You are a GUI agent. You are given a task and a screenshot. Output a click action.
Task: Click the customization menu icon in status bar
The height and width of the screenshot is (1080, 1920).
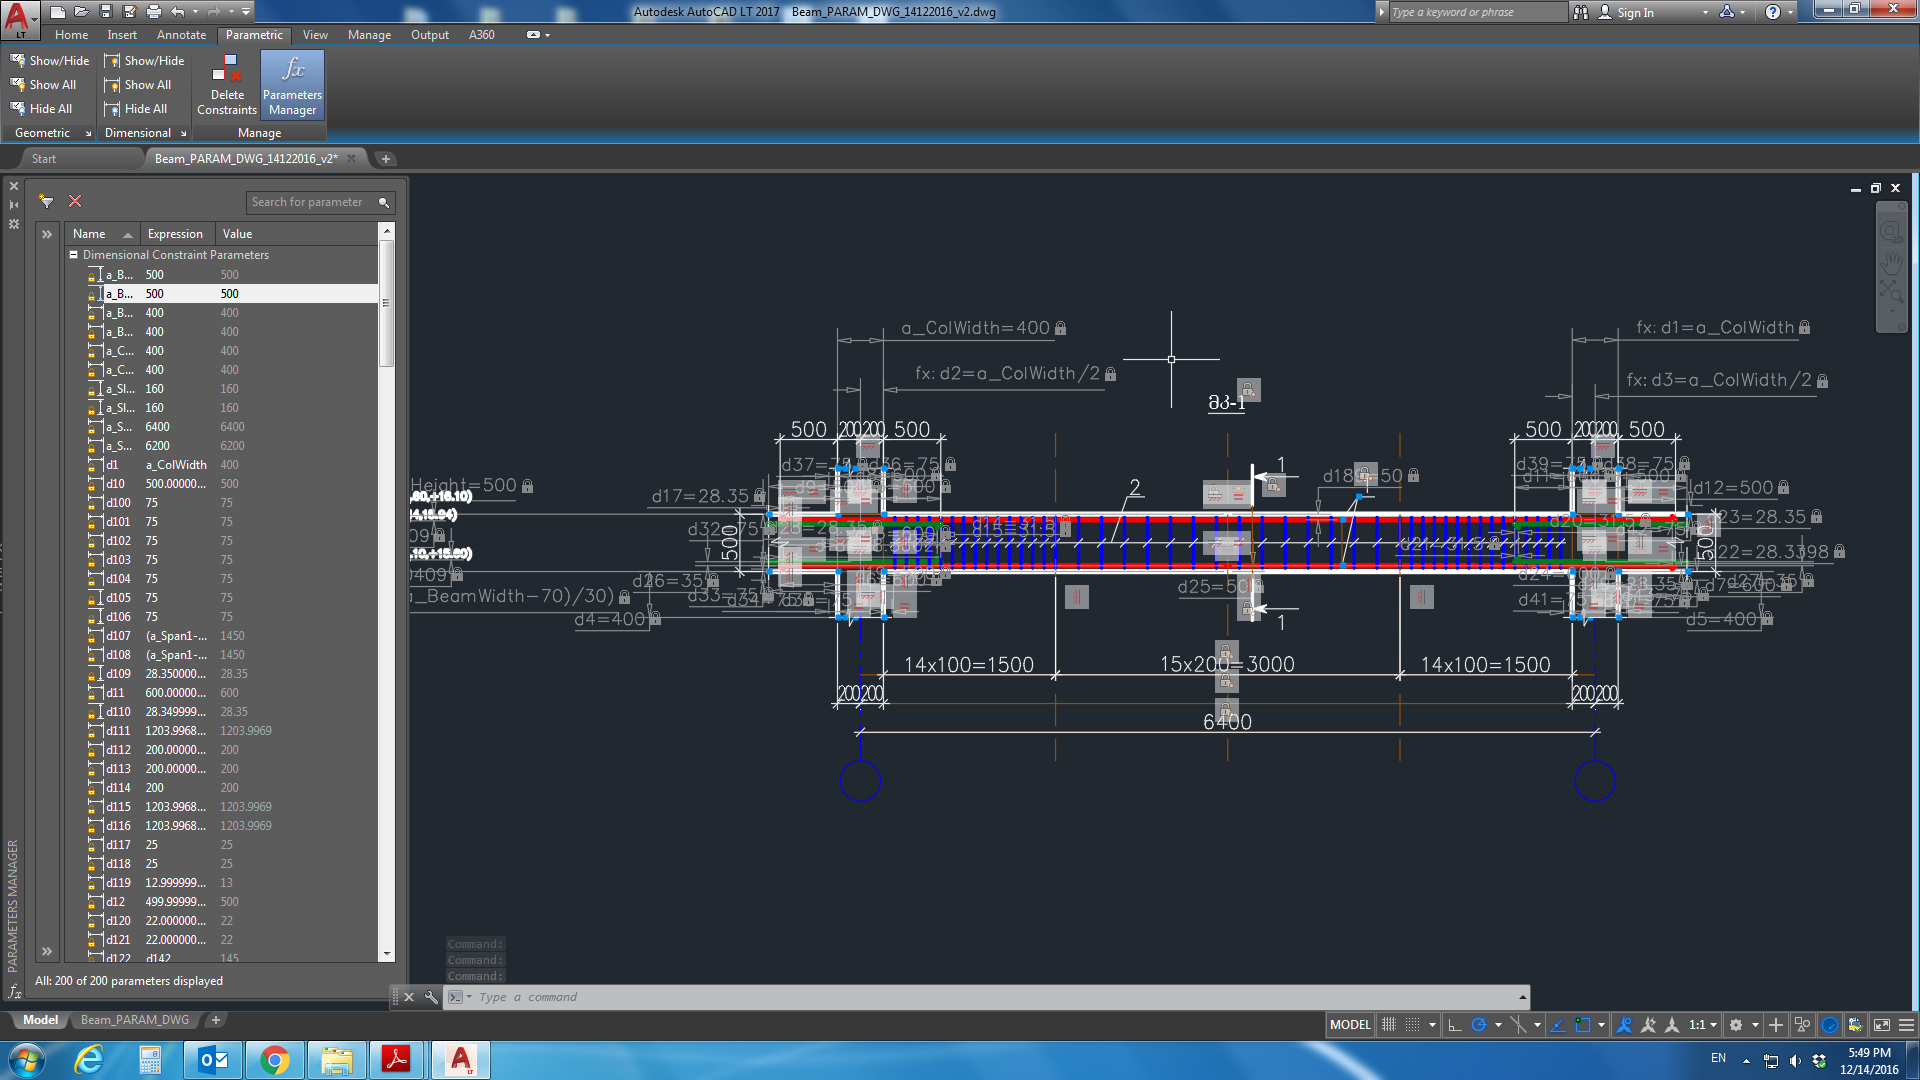click(1906, 1025)
